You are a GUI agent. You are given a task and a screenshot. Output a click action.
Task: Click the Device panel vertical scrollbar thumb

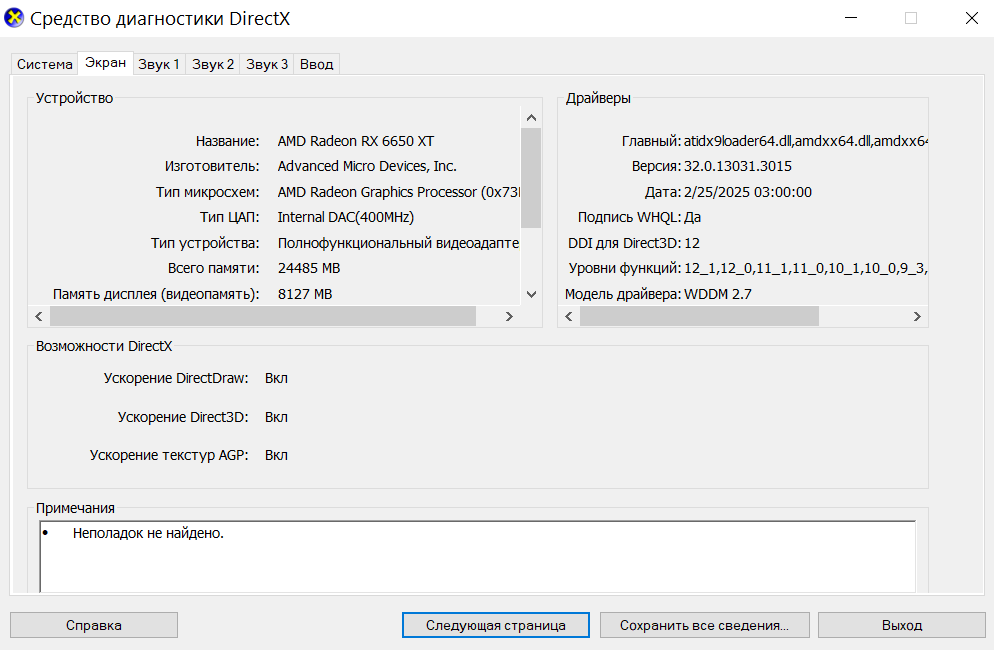coord(531,178)
